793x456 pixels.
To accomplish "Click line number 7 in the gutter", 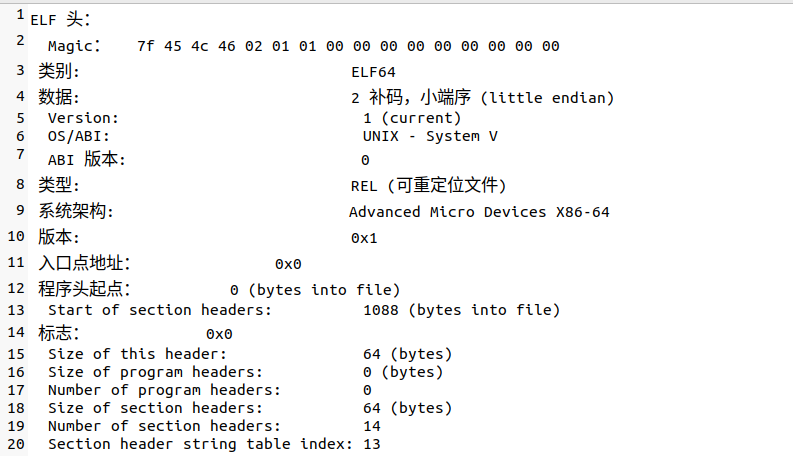I will 20,154.
